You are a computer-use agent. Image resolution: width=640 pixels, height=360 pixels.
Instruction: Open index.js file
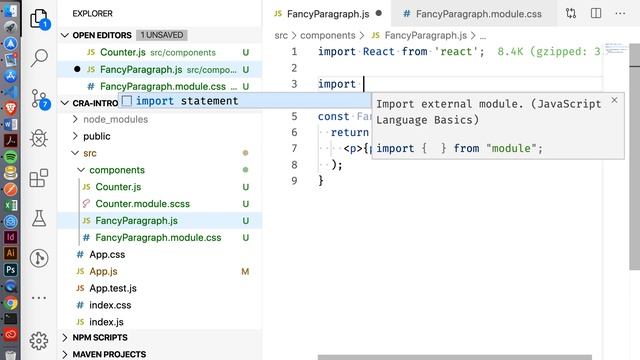(160, 322)
